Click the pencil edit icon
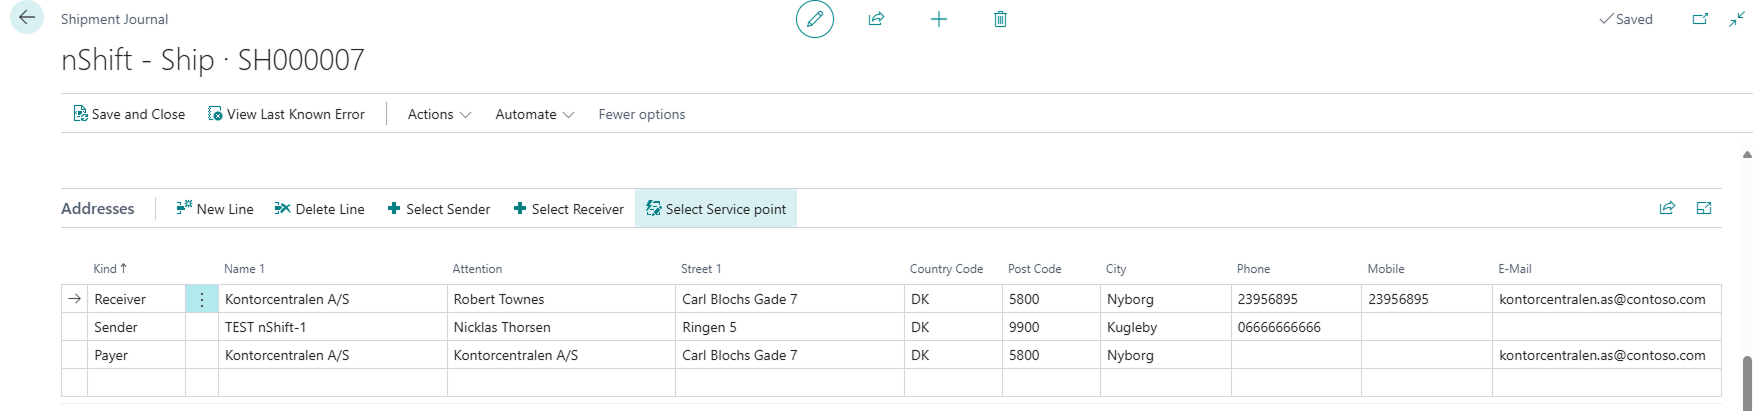1753x411 pixels. (x=814, y=19)
